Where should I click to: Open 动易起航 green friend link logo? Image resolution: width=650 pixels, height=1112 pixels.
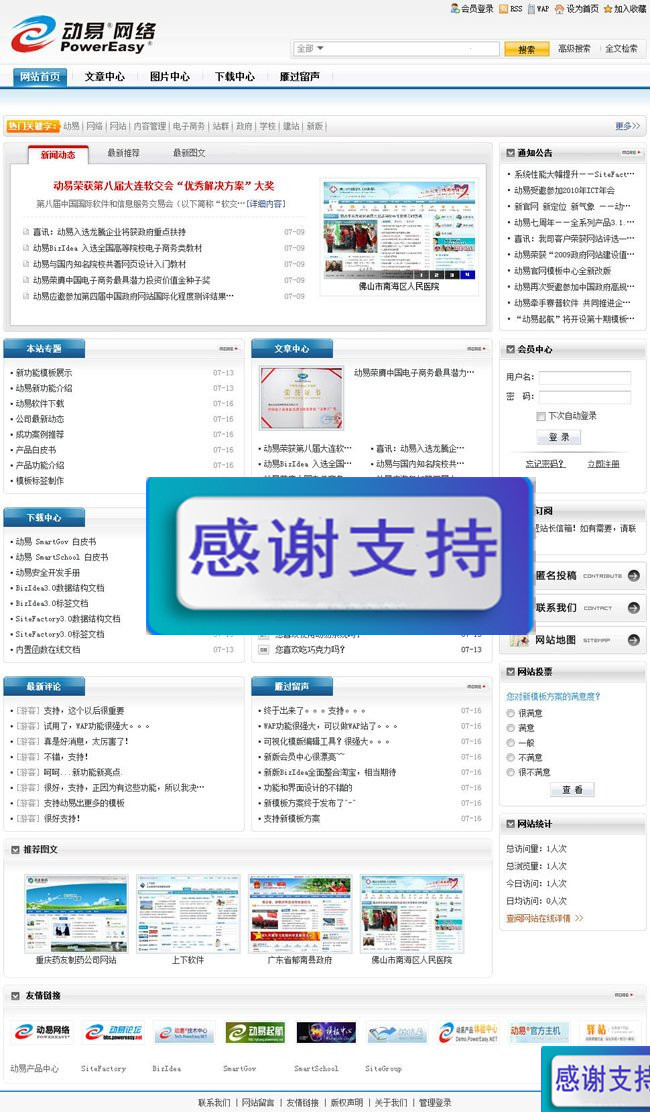click(255, 1032)
